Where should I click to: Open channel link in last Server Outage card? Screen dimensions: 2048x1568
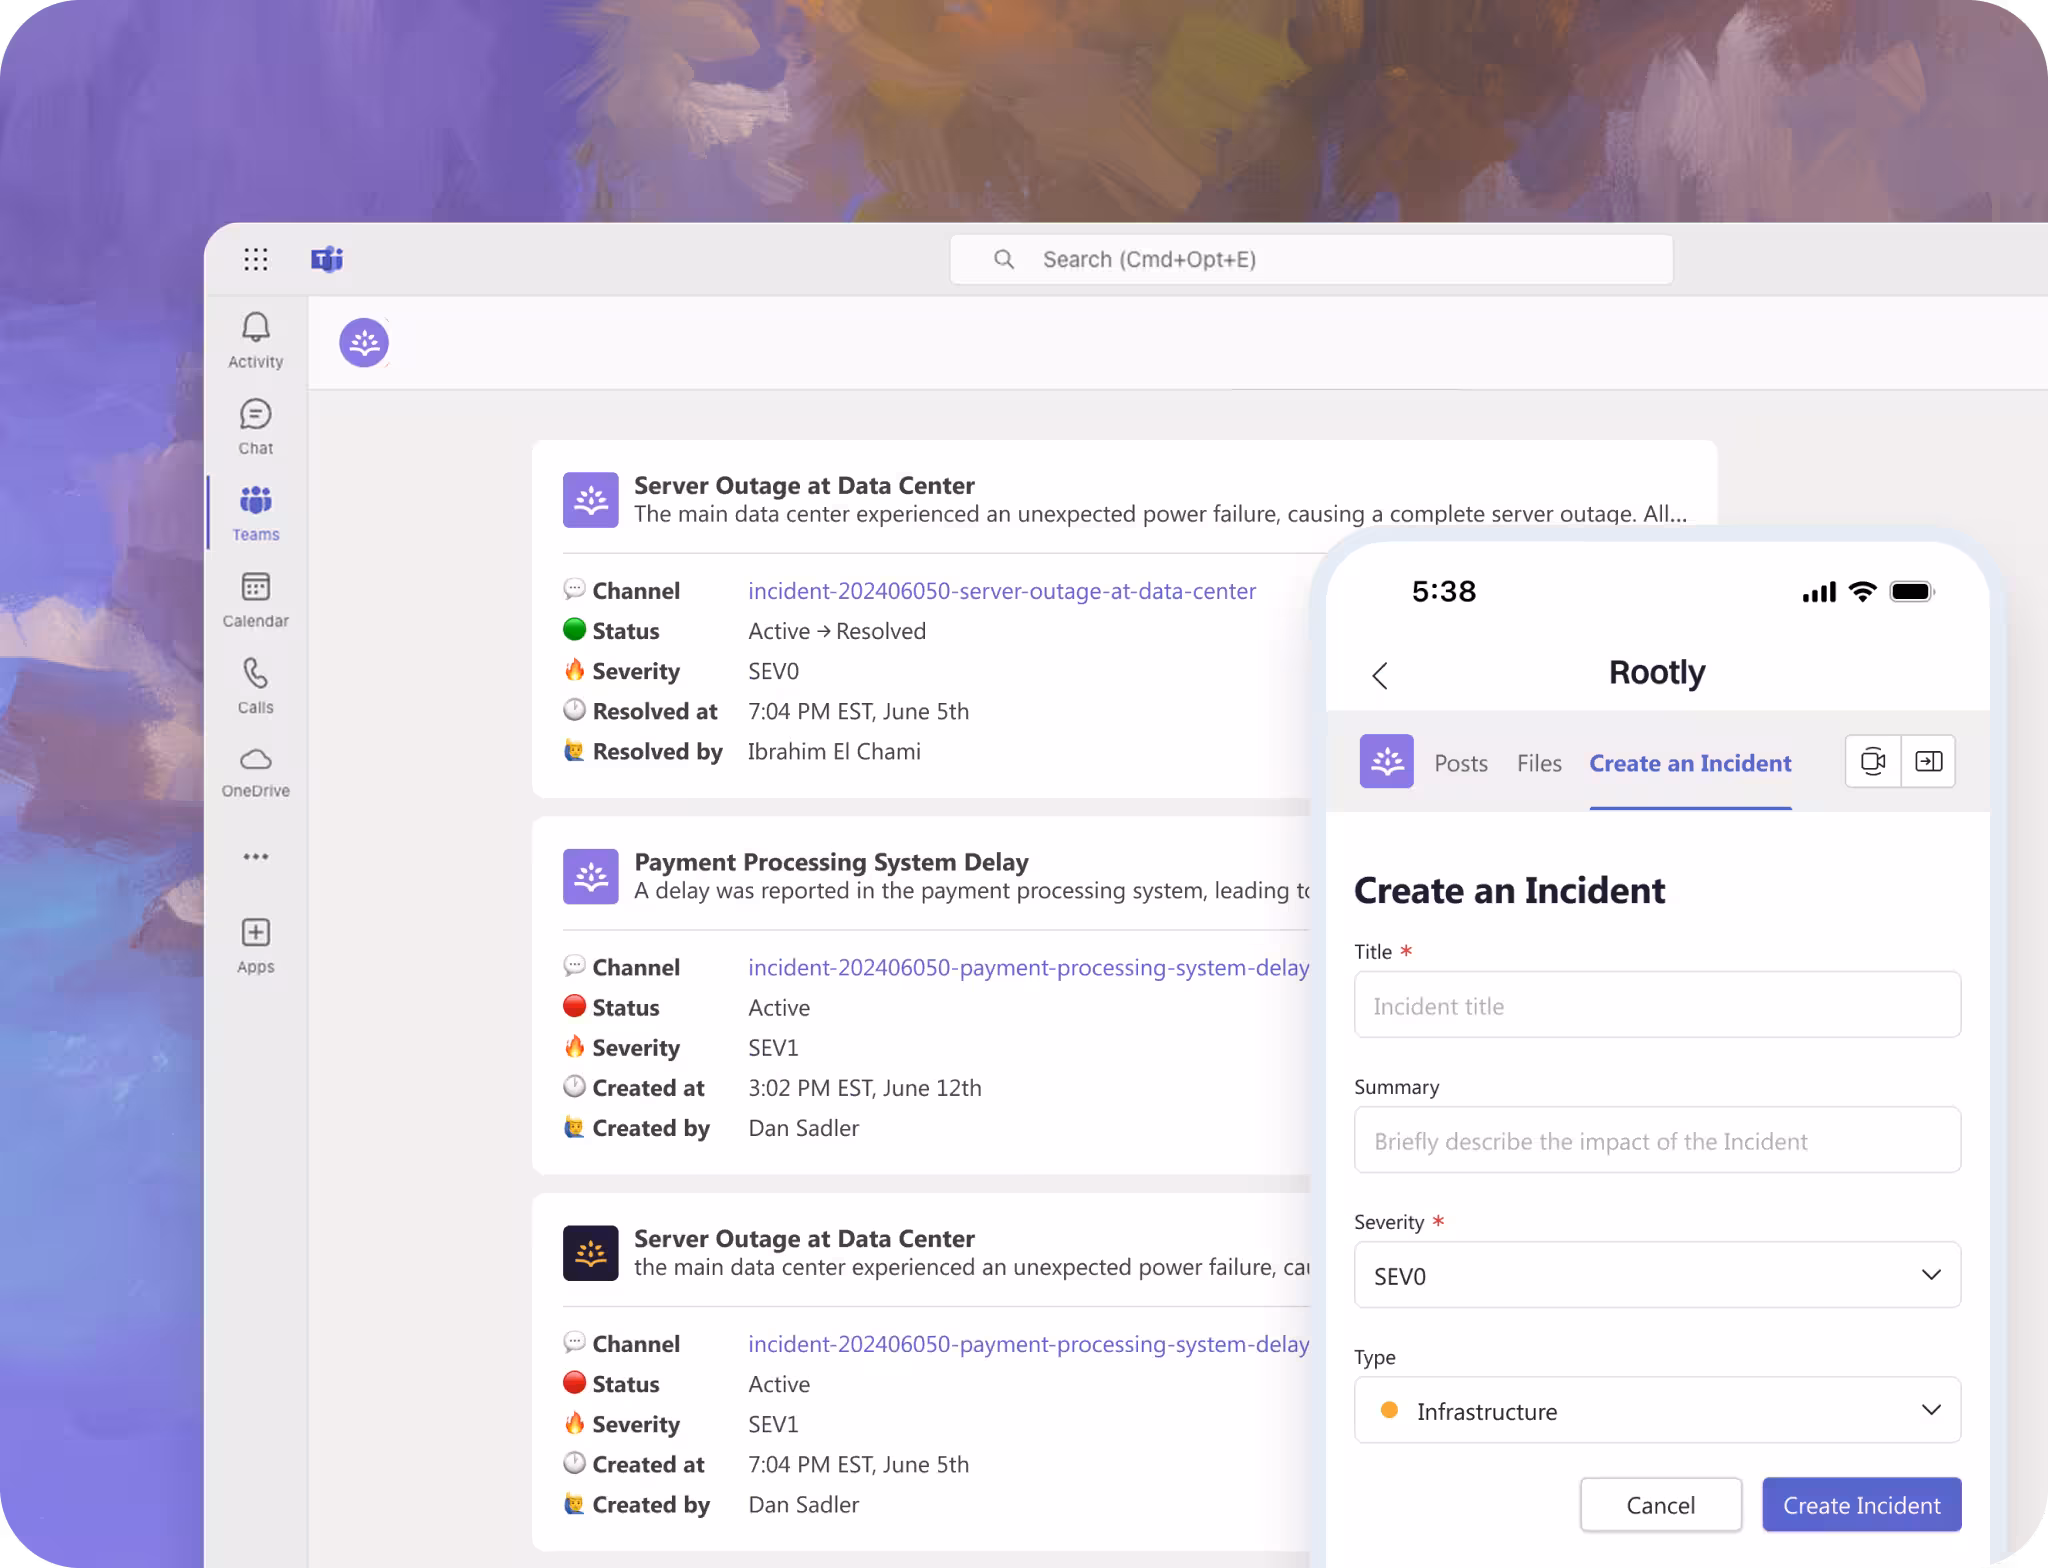1029,1344
